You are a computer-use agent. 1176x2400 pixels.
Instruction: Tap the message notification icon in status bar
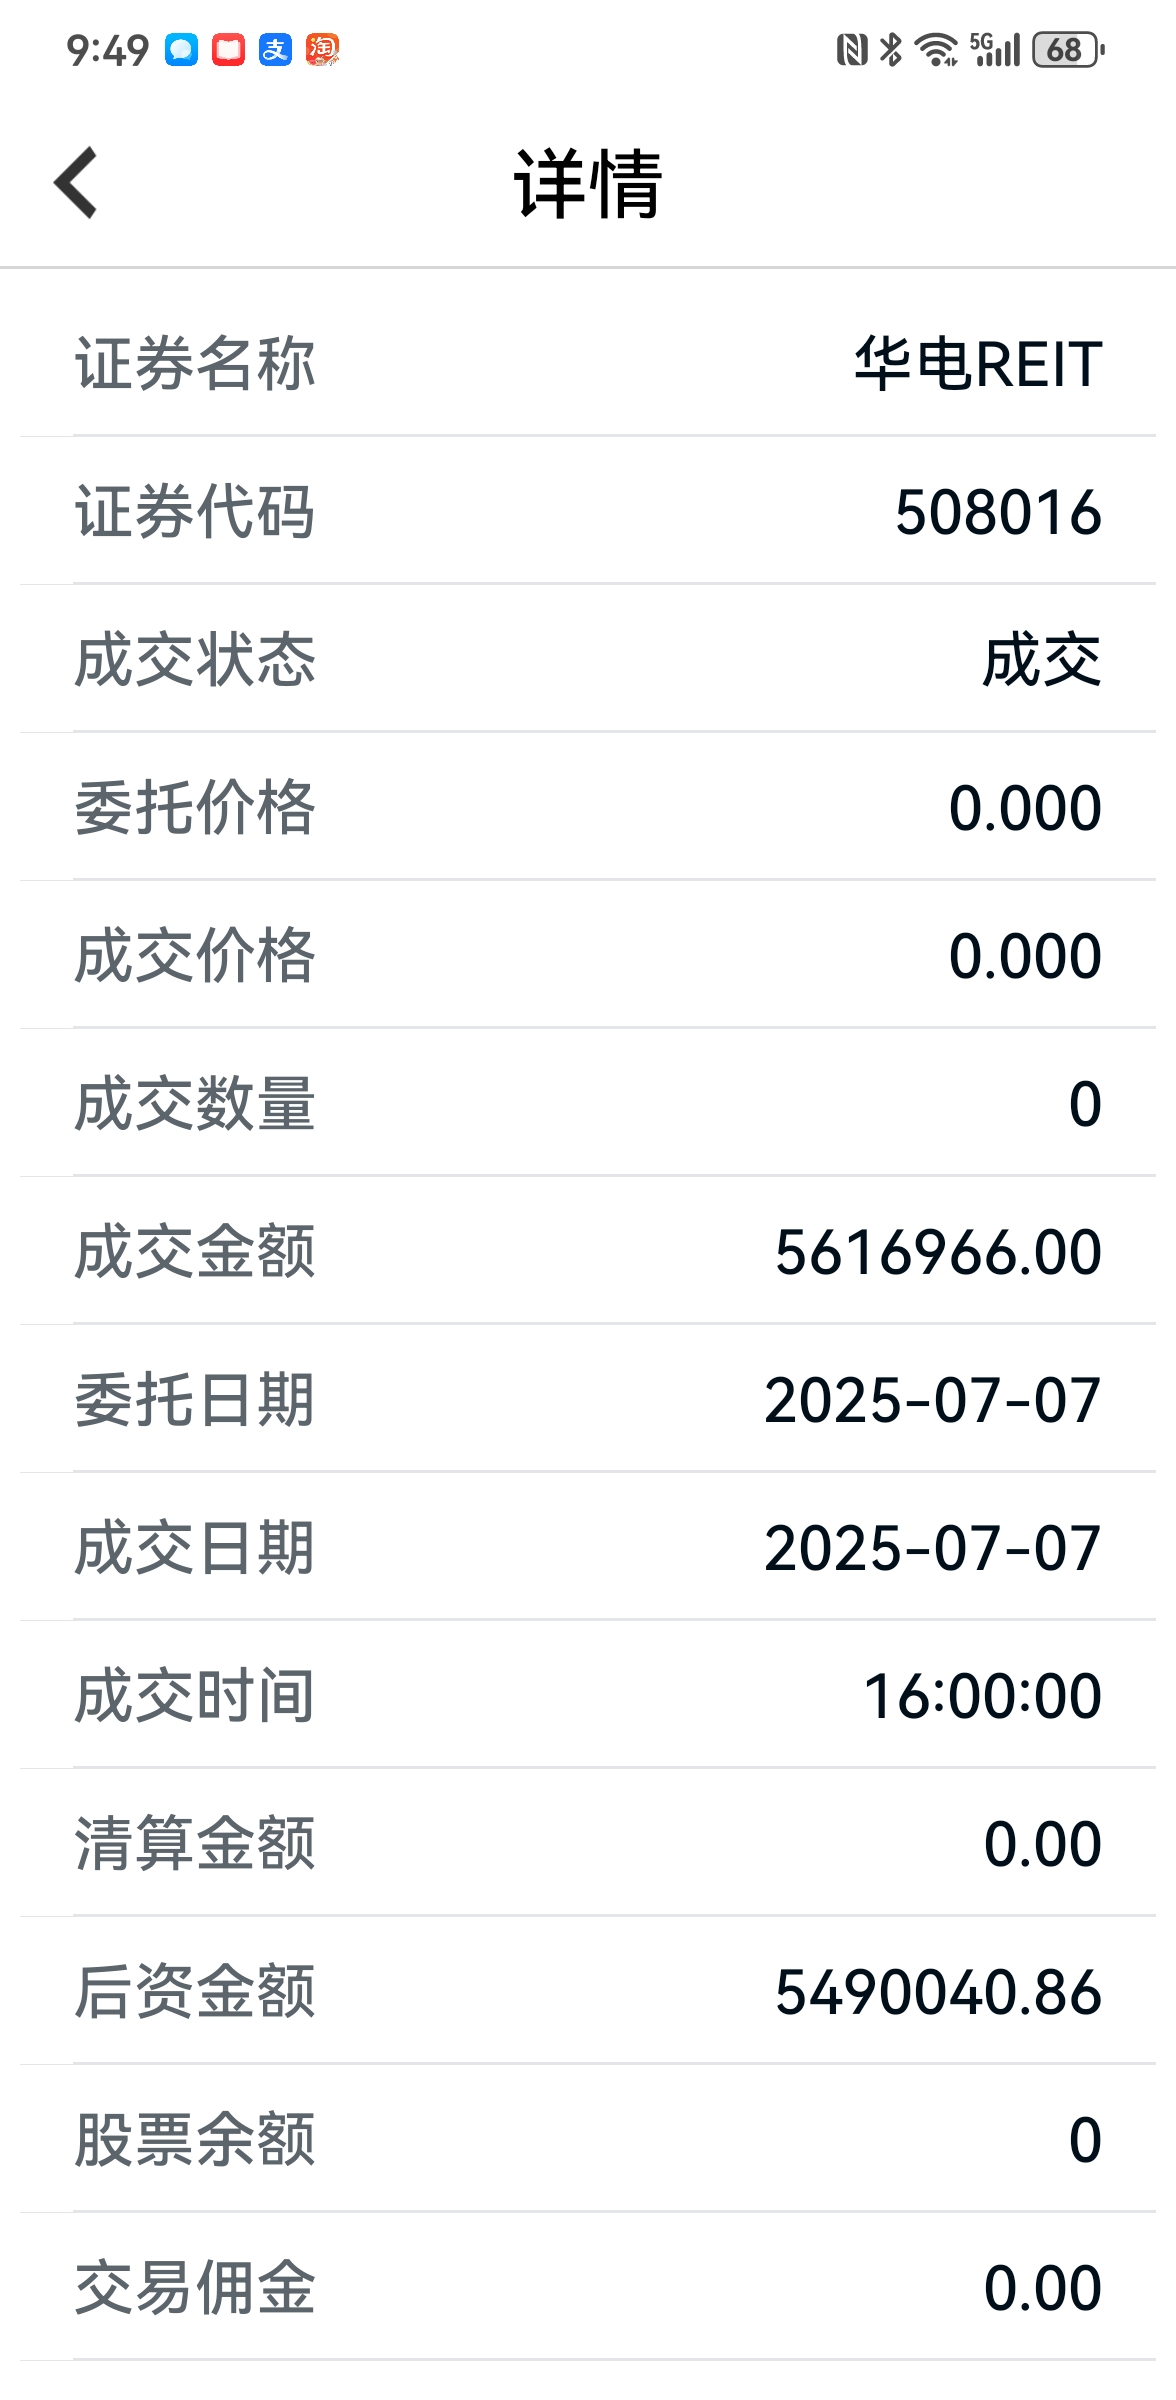(182, 49)
